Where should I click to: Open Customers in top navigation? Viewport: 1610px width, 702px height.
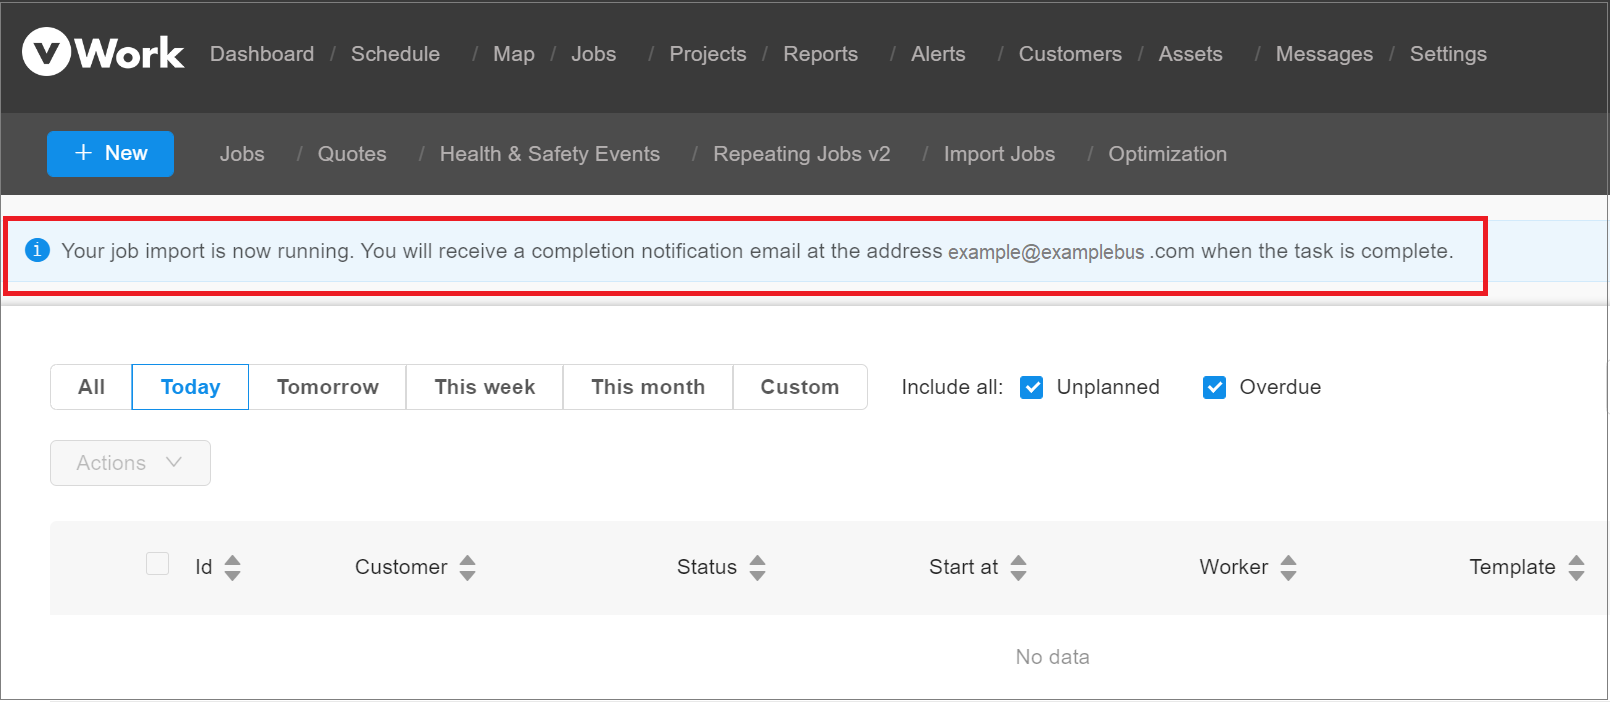1070,54
